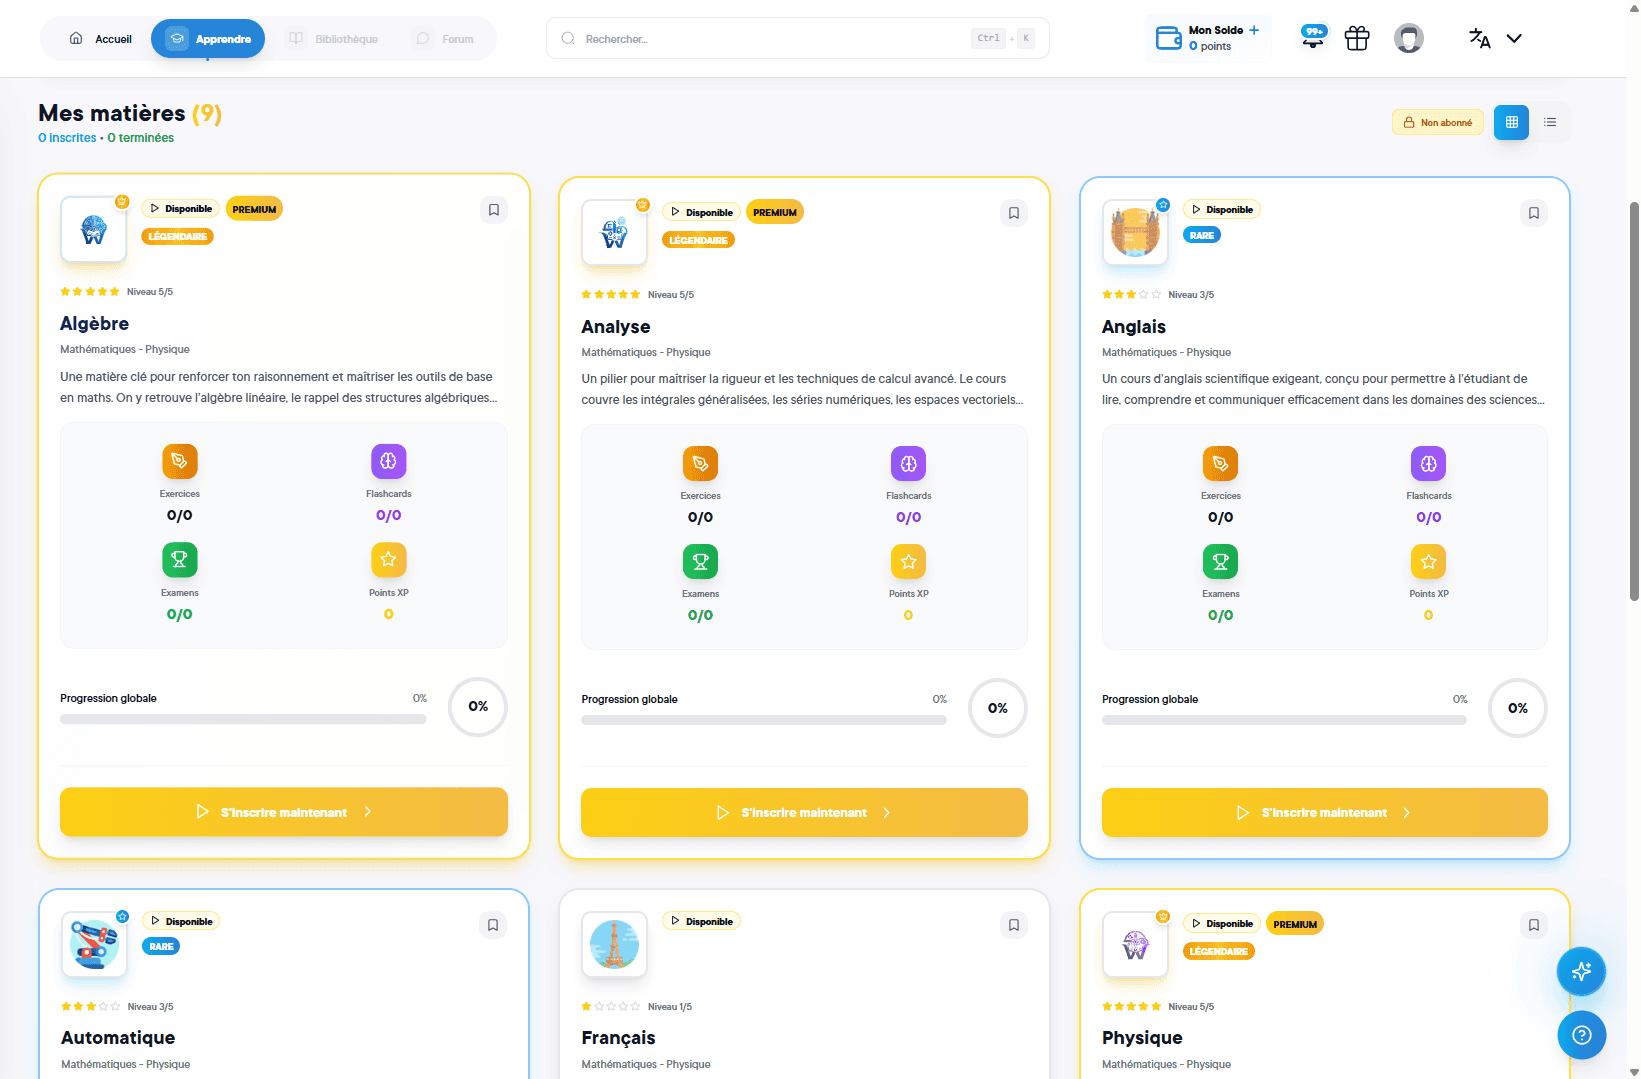Open the Anglais course title
Image resolution: width=1641 pixels, height=1079 pixels.
click(x=1134, y=327)
